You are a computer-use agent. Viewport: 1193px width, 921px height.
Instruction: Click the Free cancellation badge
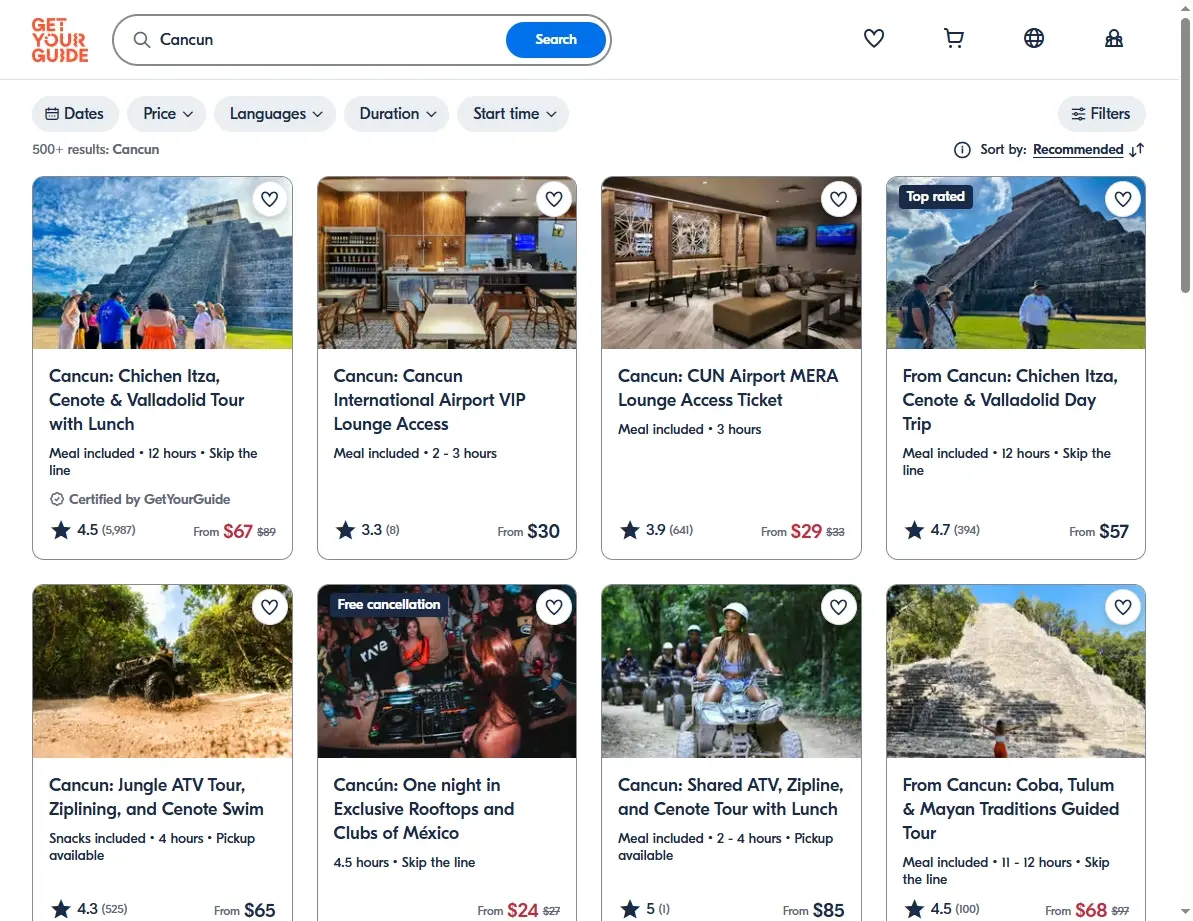click(388, 604)
